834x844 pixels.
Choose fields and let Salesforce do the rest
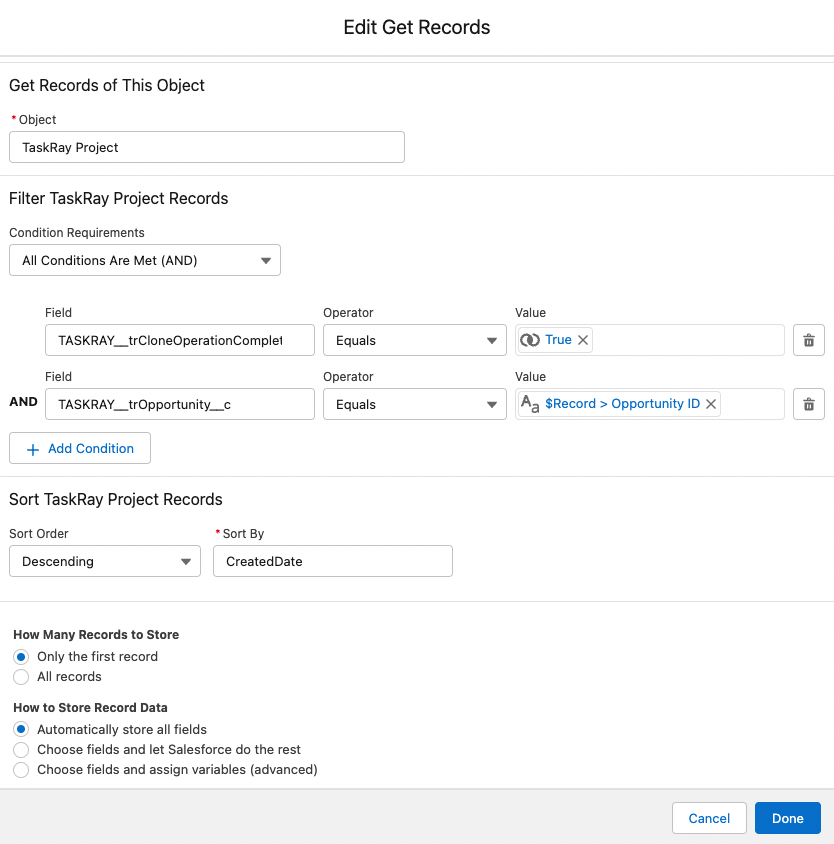tap(21, 749)
